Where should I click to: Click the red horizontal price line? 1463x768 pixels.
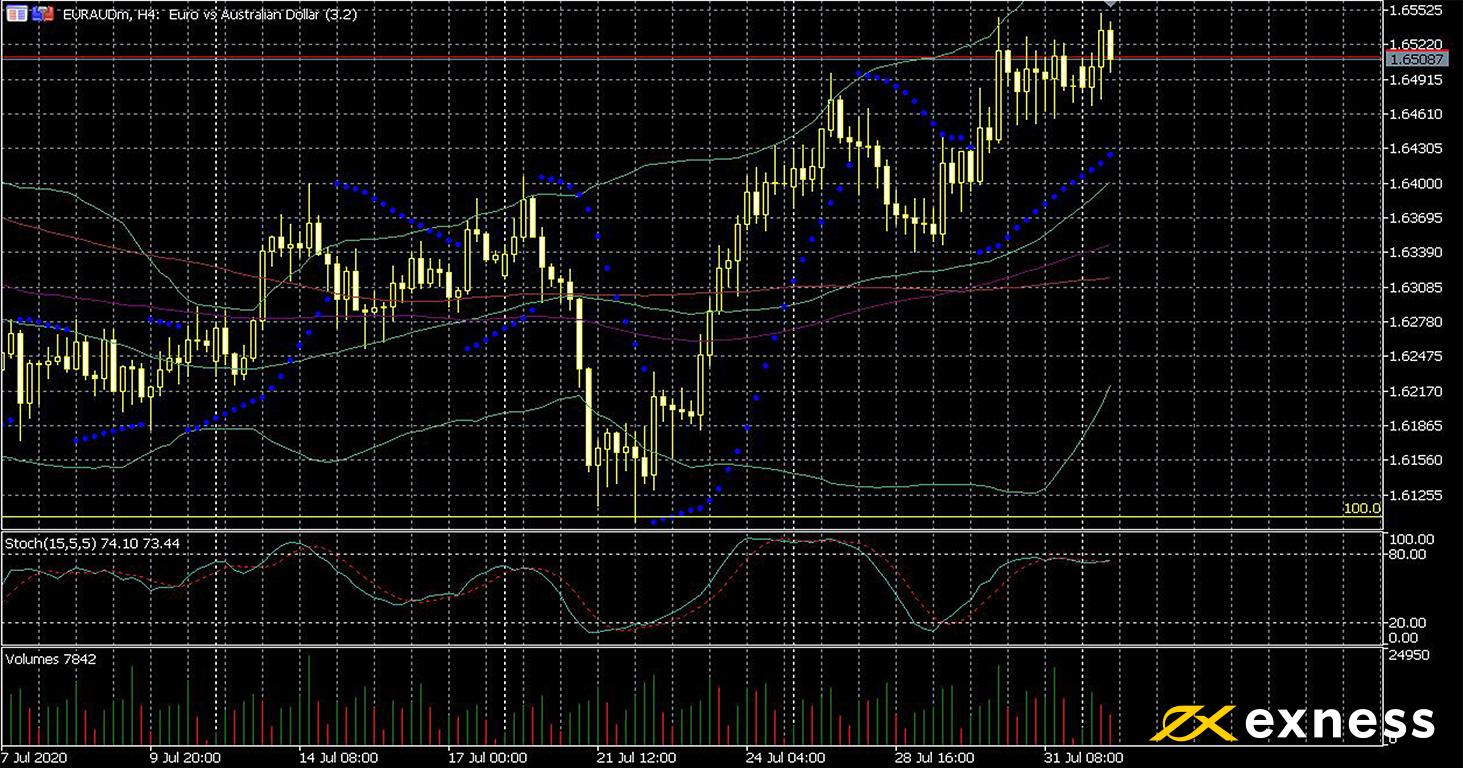pos(690,57)
